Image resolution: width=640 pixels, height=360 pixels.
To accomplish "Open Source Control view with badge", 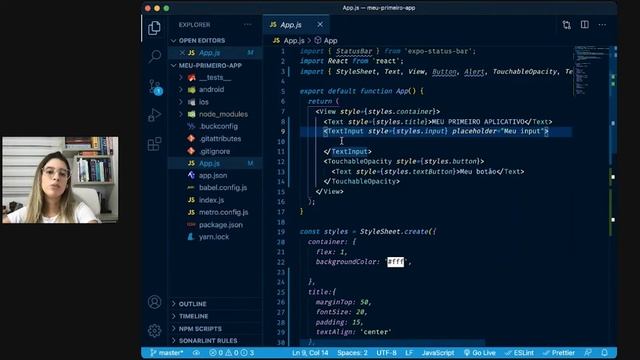I will (x=155, y=87).
